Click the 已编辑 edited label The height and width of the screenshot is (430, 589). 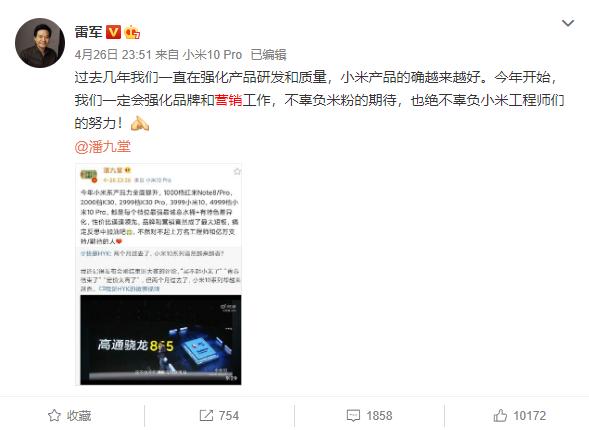tap(268, 55)
